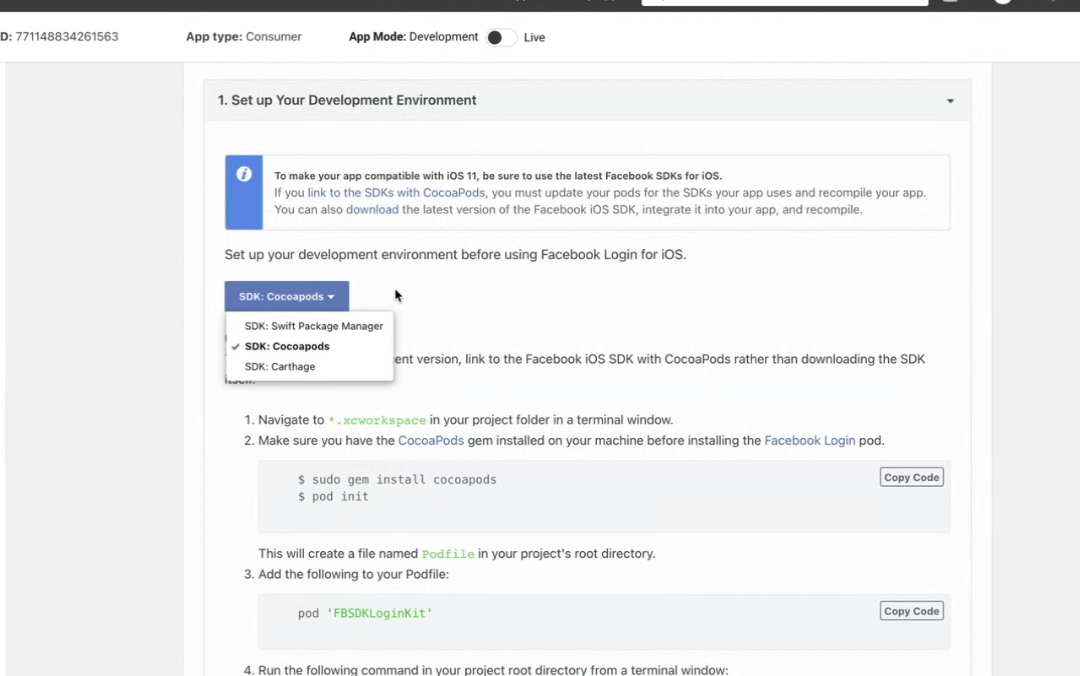The image size is (1080, 676).
Task: Select 'SDK: Swift Package Manager' option
Action: [313, 326]
